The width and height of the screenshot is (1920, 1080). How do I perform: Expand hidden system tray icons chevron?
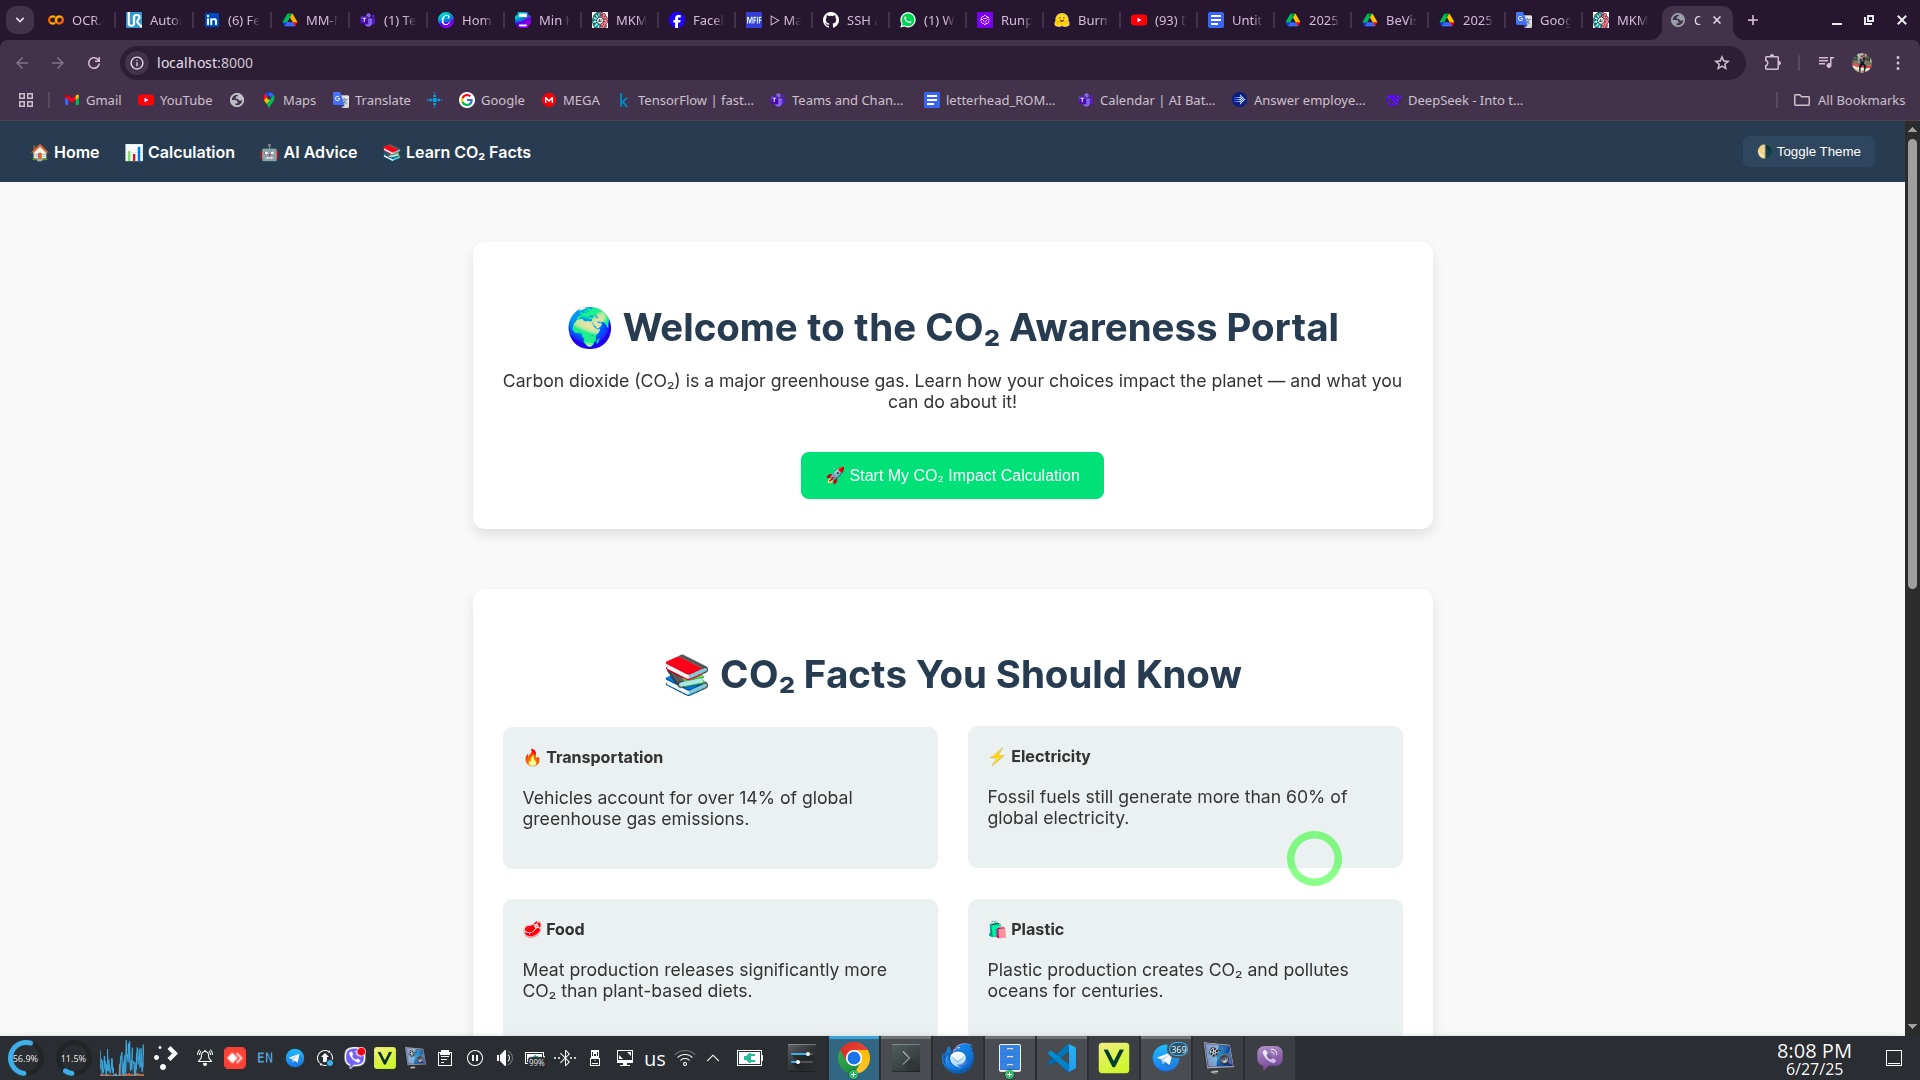tap(713, 1058)
